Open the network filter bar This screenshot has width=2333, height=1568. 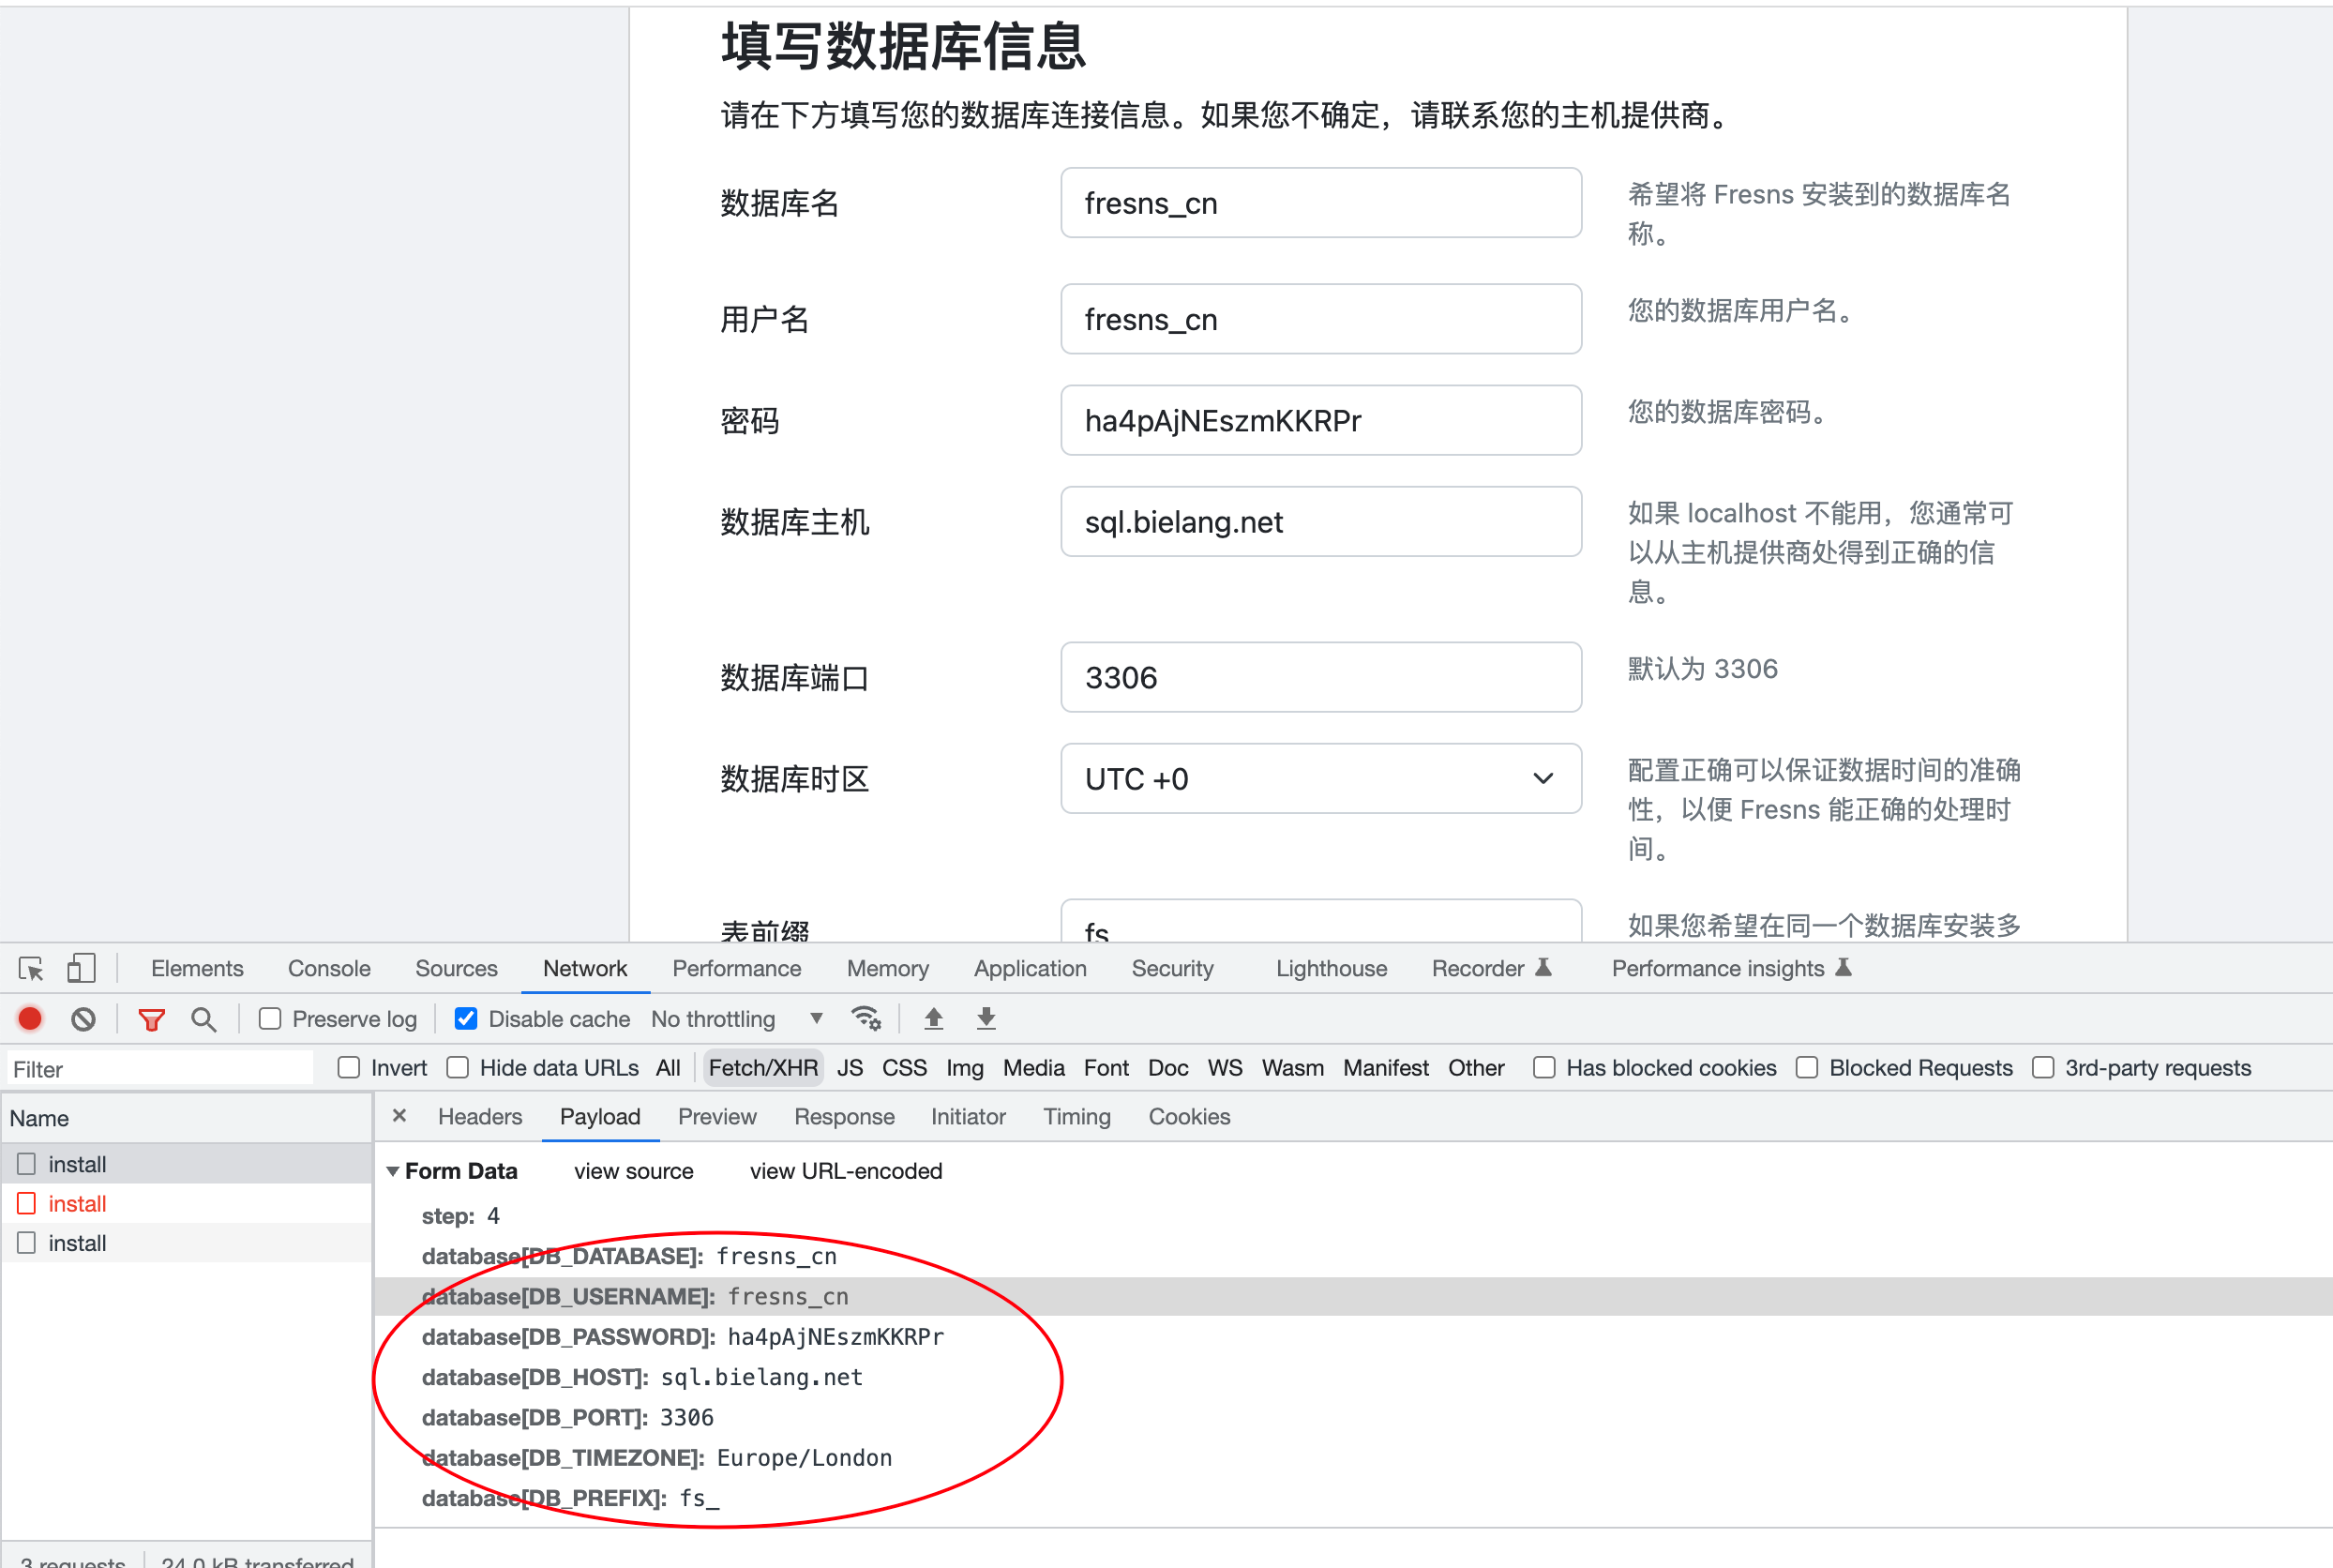(151, 1018)
